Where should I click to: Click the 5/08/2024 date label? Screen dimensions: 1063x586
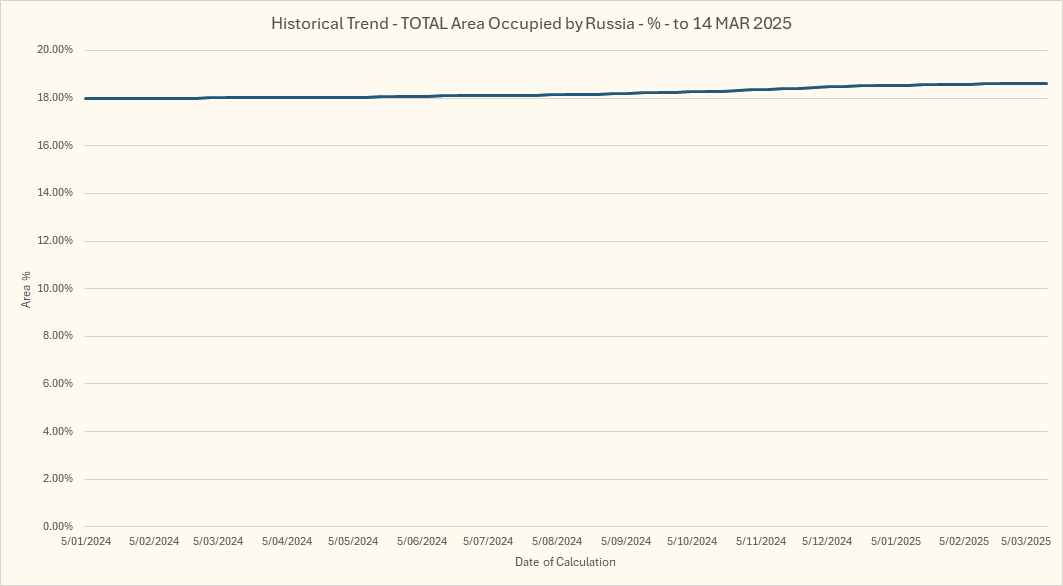click(x=557, y=541)
